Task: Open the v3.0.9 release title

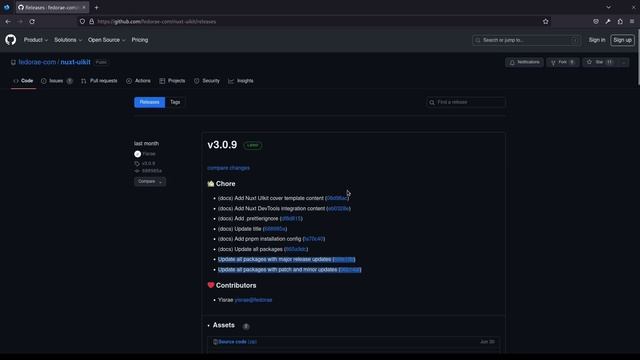Action: tap(222, 145)
